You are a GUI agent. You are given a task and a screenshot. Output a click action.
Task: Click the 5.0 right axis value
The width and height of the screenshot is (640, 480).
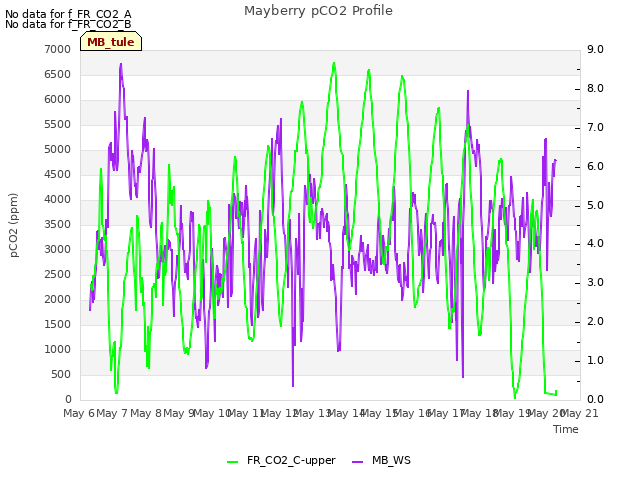pos(595,205)
